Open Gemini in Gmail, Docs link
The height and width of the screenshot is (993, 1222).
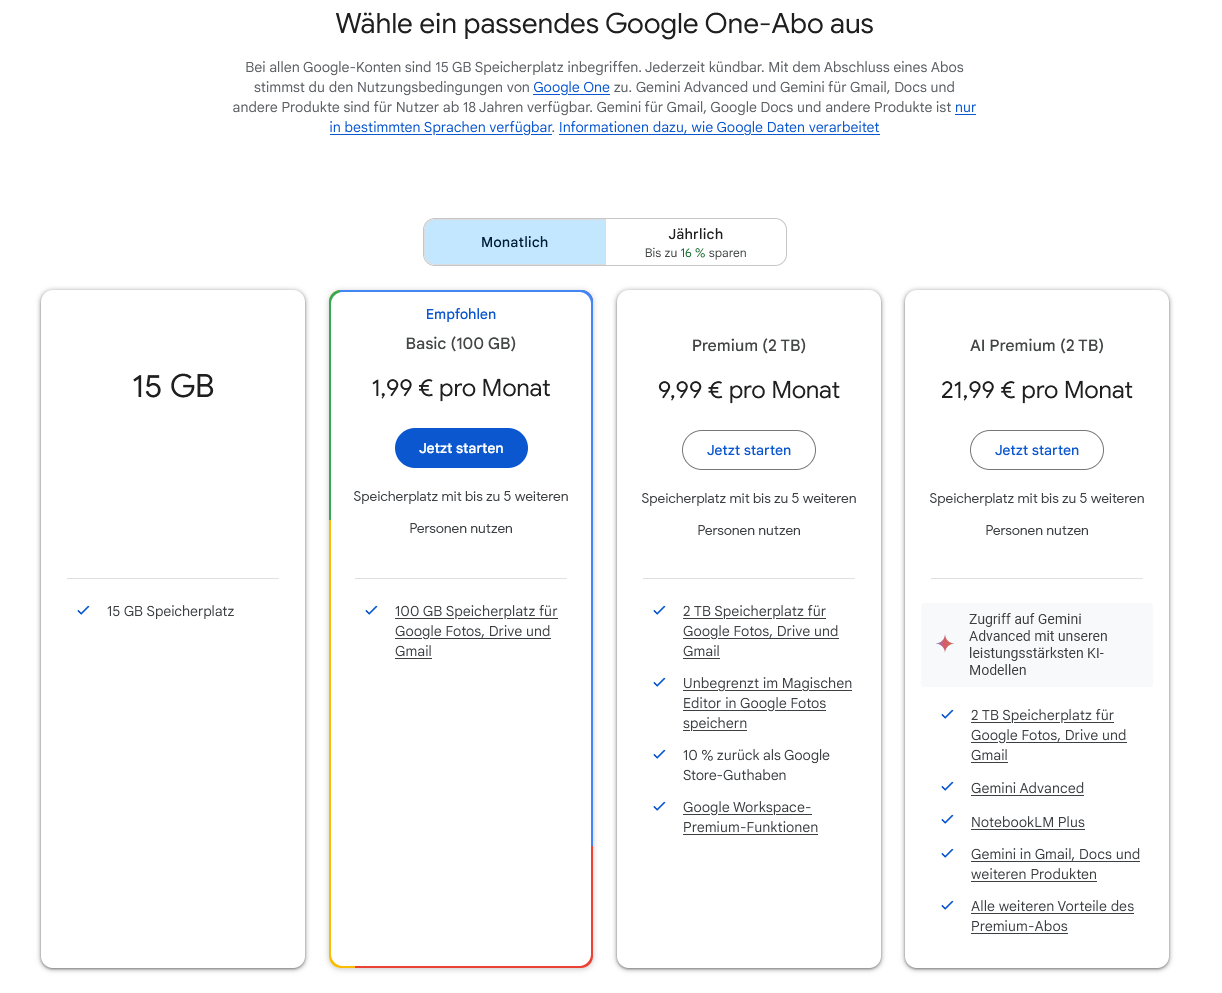1055,864
